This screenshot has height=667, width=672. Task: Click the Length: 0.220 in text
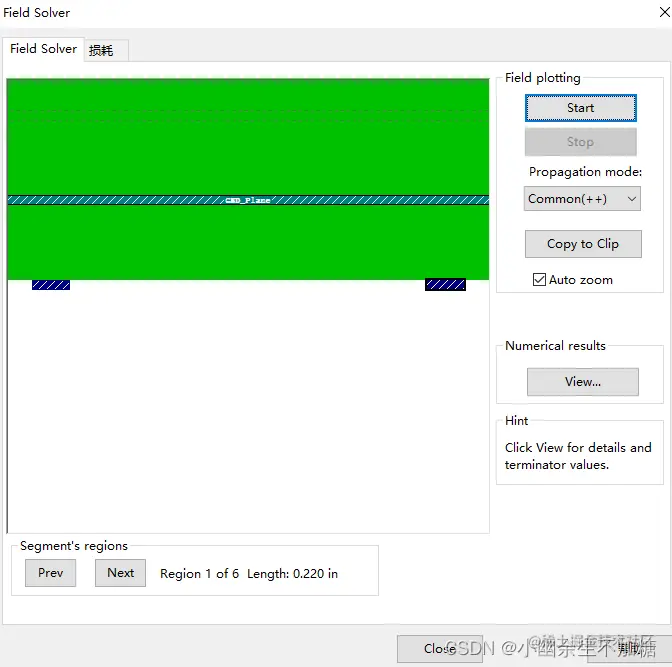click(292, 574)
